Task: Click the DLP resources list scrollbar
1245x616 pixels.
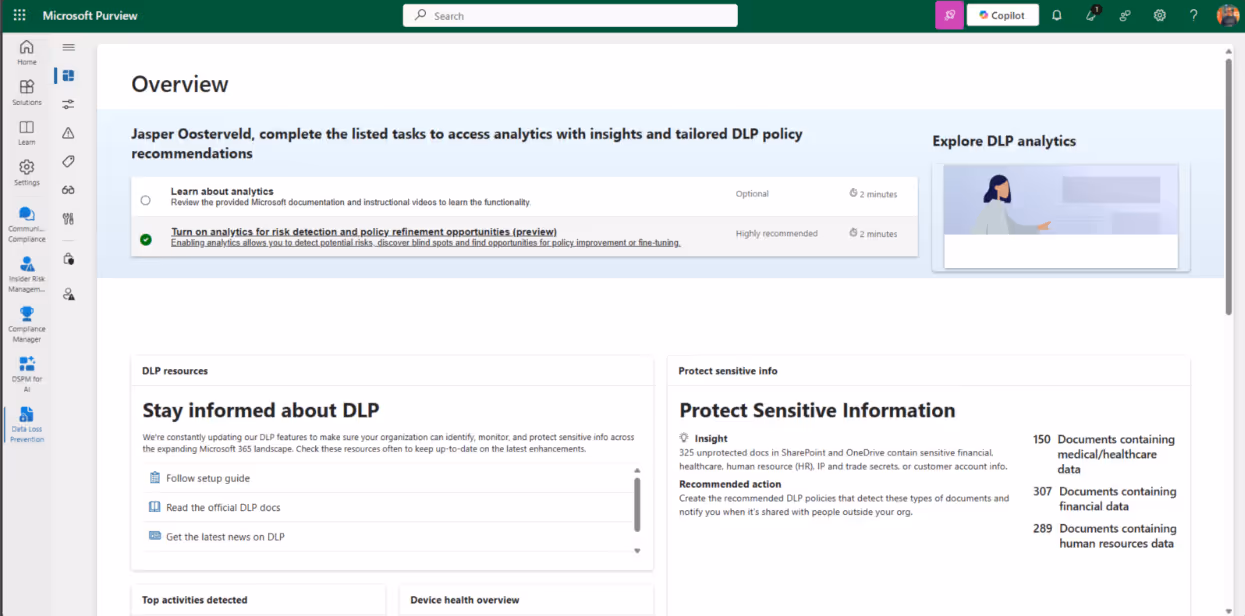Action: pos(637,504)
